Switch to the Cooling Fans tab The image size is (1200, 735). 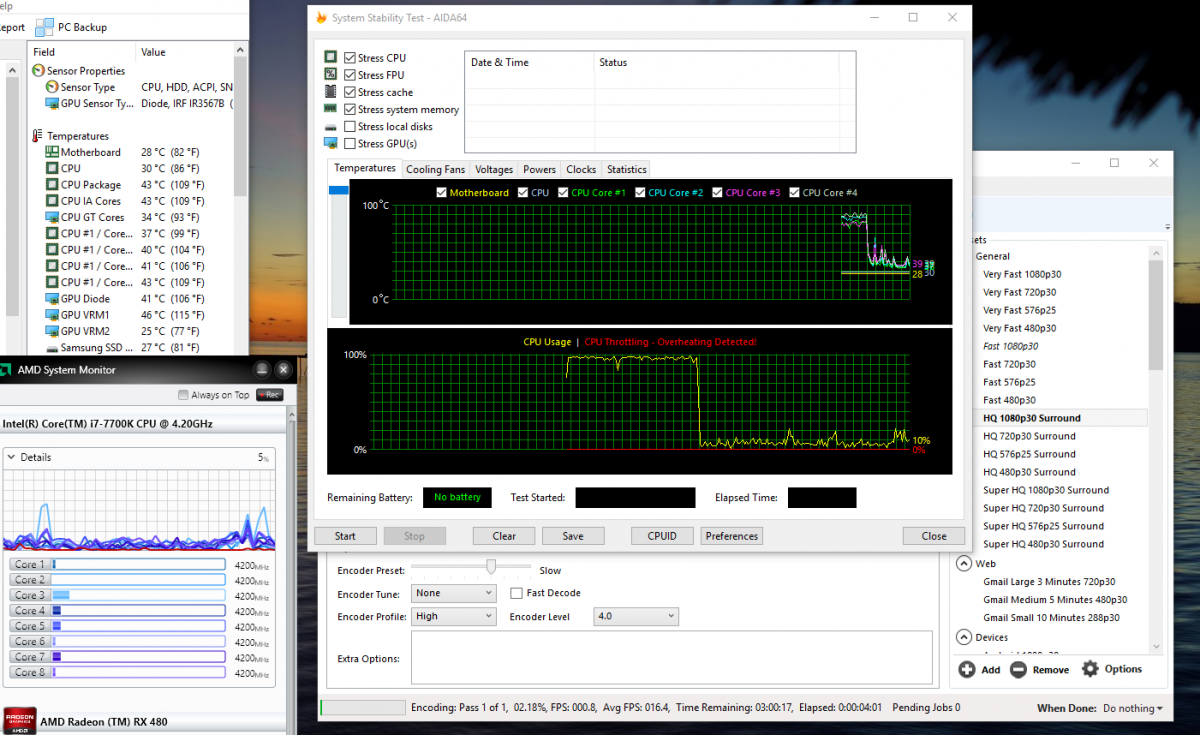[x=435, y=170]
